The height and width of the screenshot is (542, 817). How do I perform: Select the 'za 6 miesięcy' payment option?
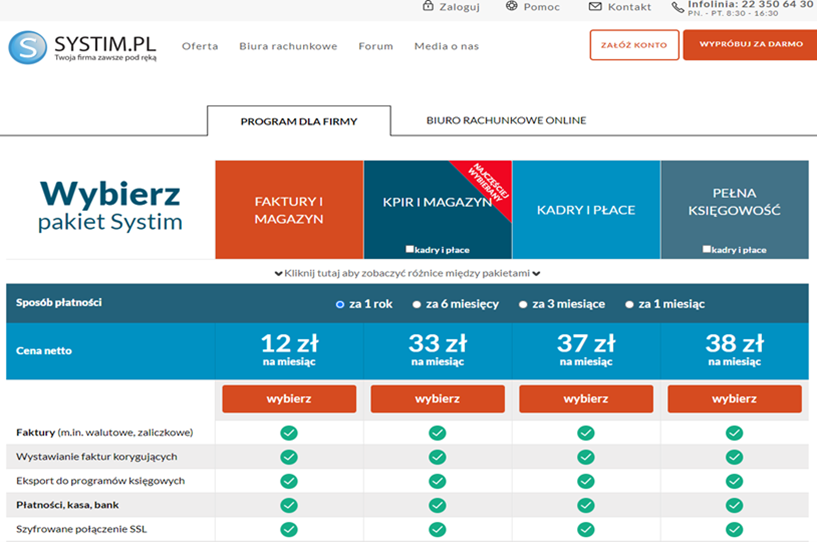point(416,304)
